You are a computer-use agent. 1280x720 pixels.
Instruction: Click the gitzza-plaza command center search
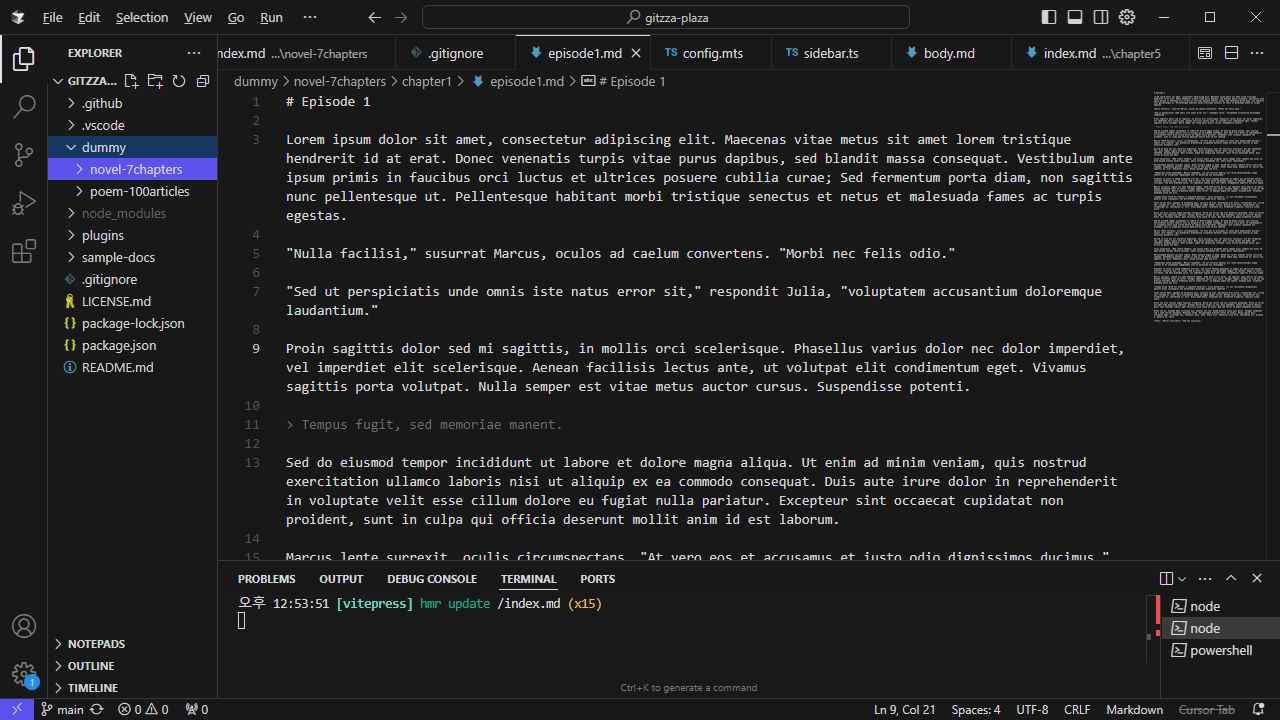[x=666, y=17]
